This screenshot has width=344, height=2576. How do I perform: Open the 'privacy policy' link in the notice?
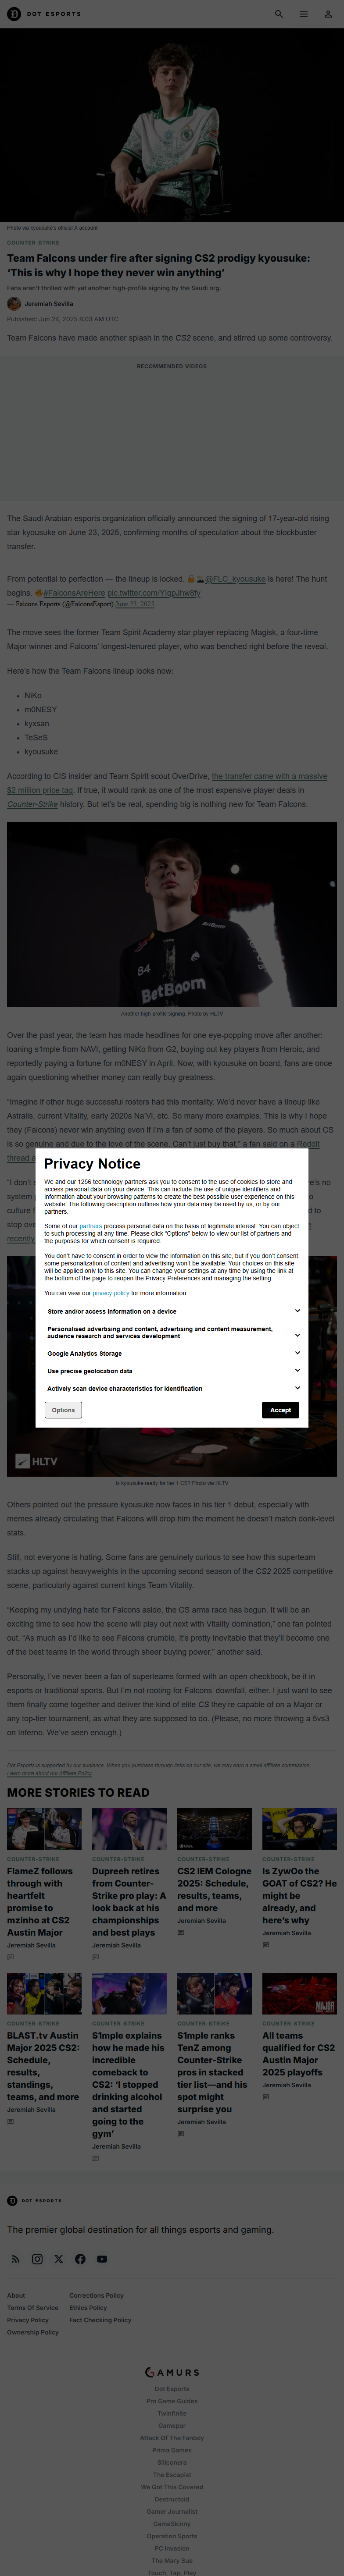110,1293
